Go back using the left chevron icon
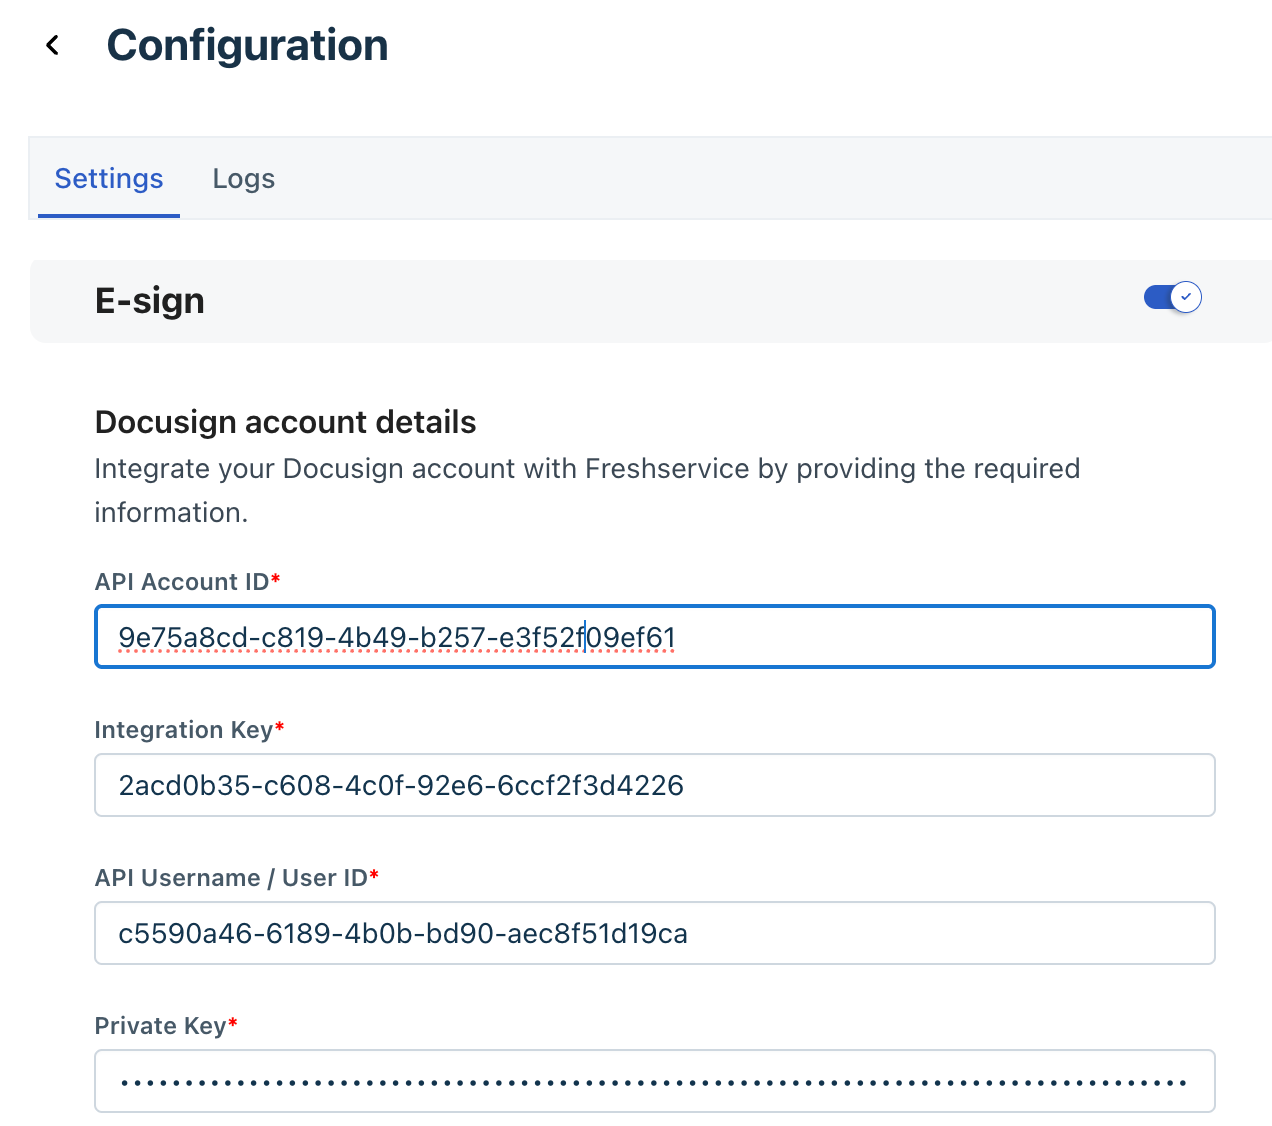The height and width of the screenshot is (1126, 1272). point(53,45)
